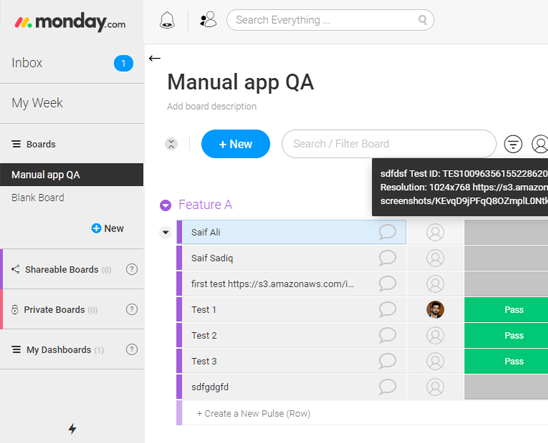The image size is (548, 443).
Task: Click the Feature A group title
Action: 205,205
